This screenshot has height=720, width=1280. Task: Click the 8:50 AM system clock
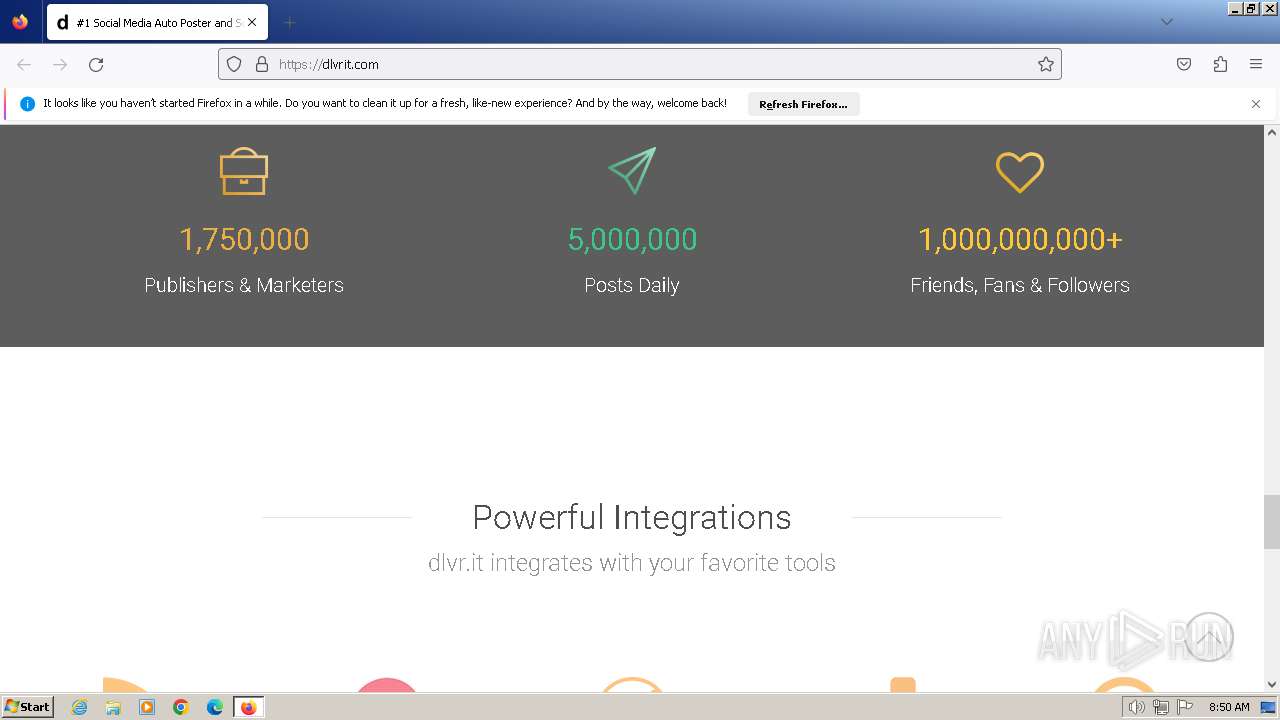coord(1229,707)
